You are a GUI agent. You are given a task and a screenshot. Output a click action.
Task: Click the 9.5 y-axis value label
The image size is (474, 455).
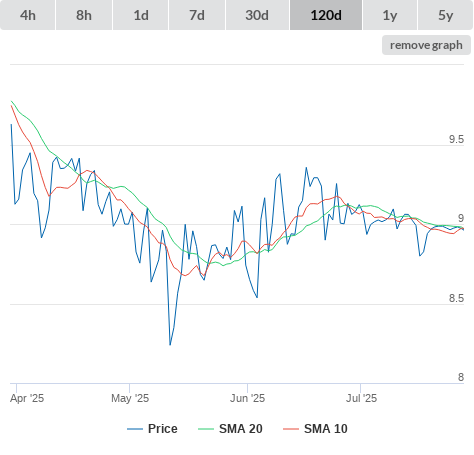tap(456, 139)
